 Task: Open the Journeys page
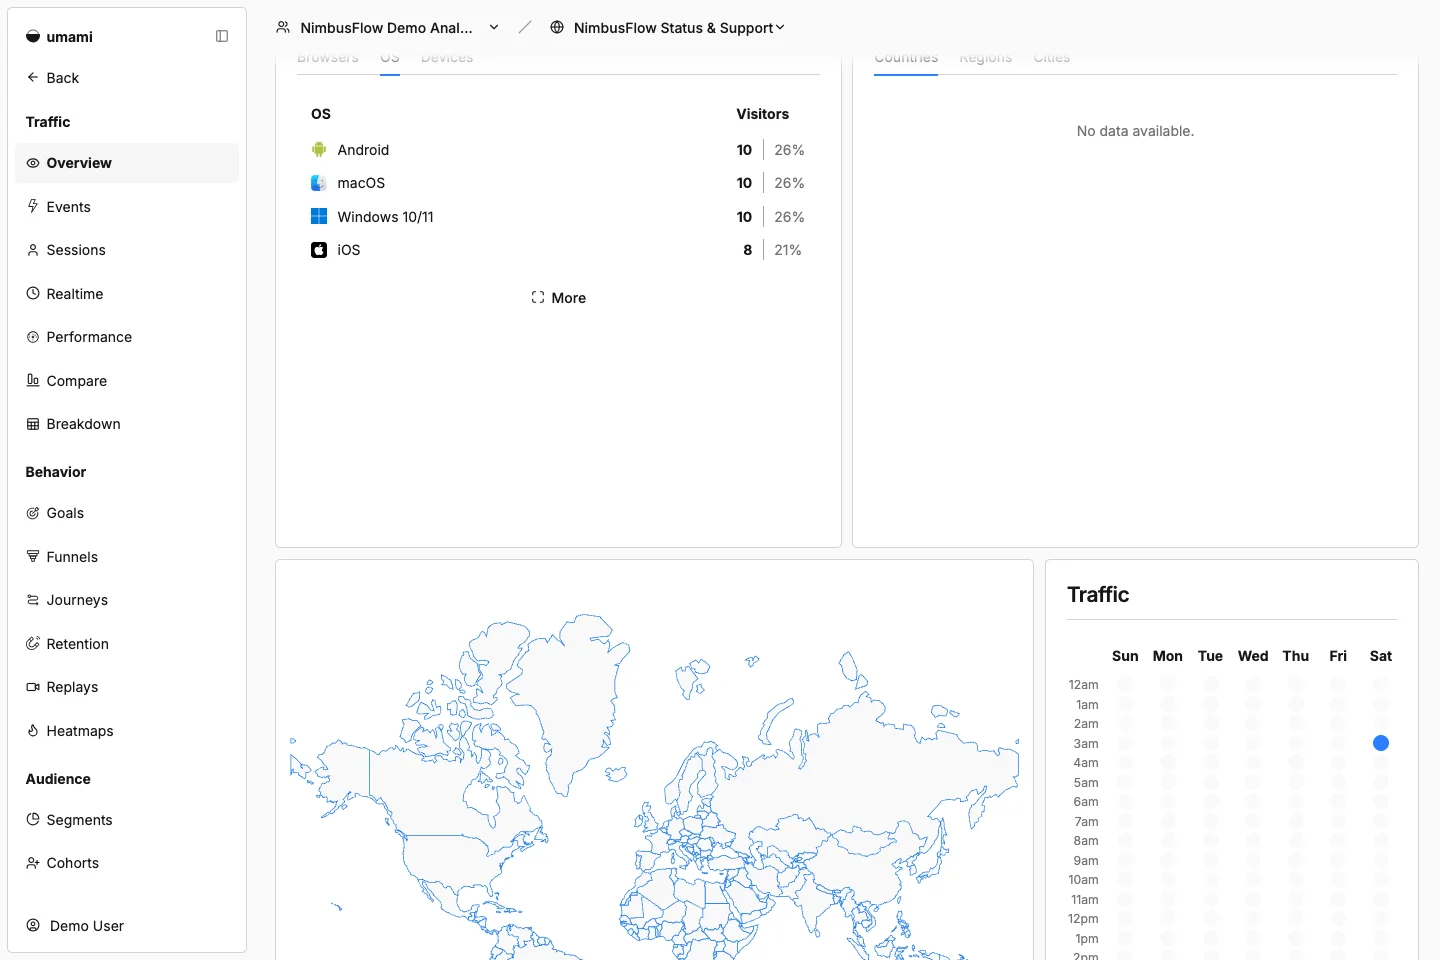point(127,600)
